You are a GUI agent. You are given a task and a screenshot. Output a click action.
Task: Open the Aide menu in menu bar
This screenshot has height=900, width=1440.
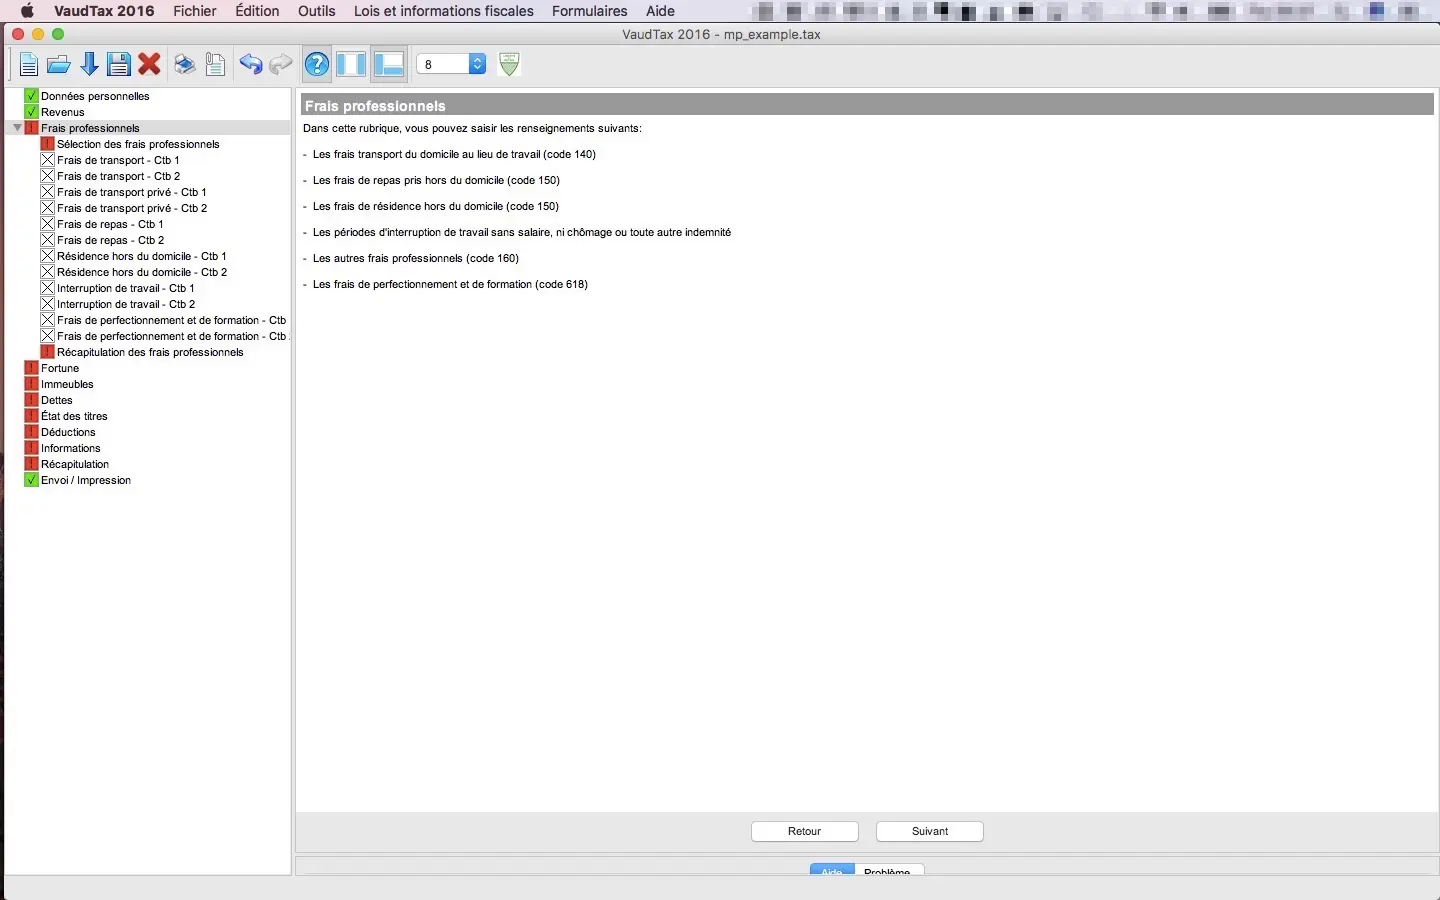tap(660, 11)
